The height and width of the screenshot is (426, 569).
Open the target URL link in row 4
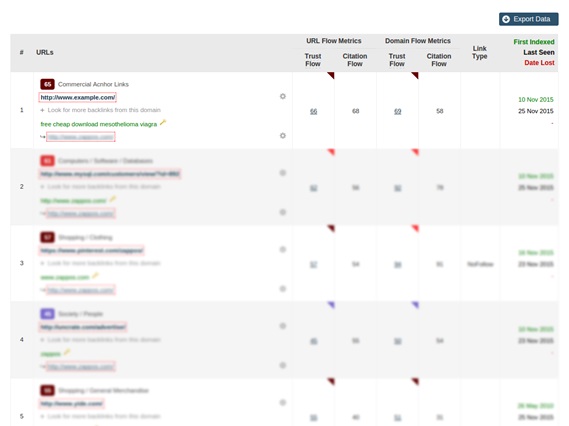point(81,366)
